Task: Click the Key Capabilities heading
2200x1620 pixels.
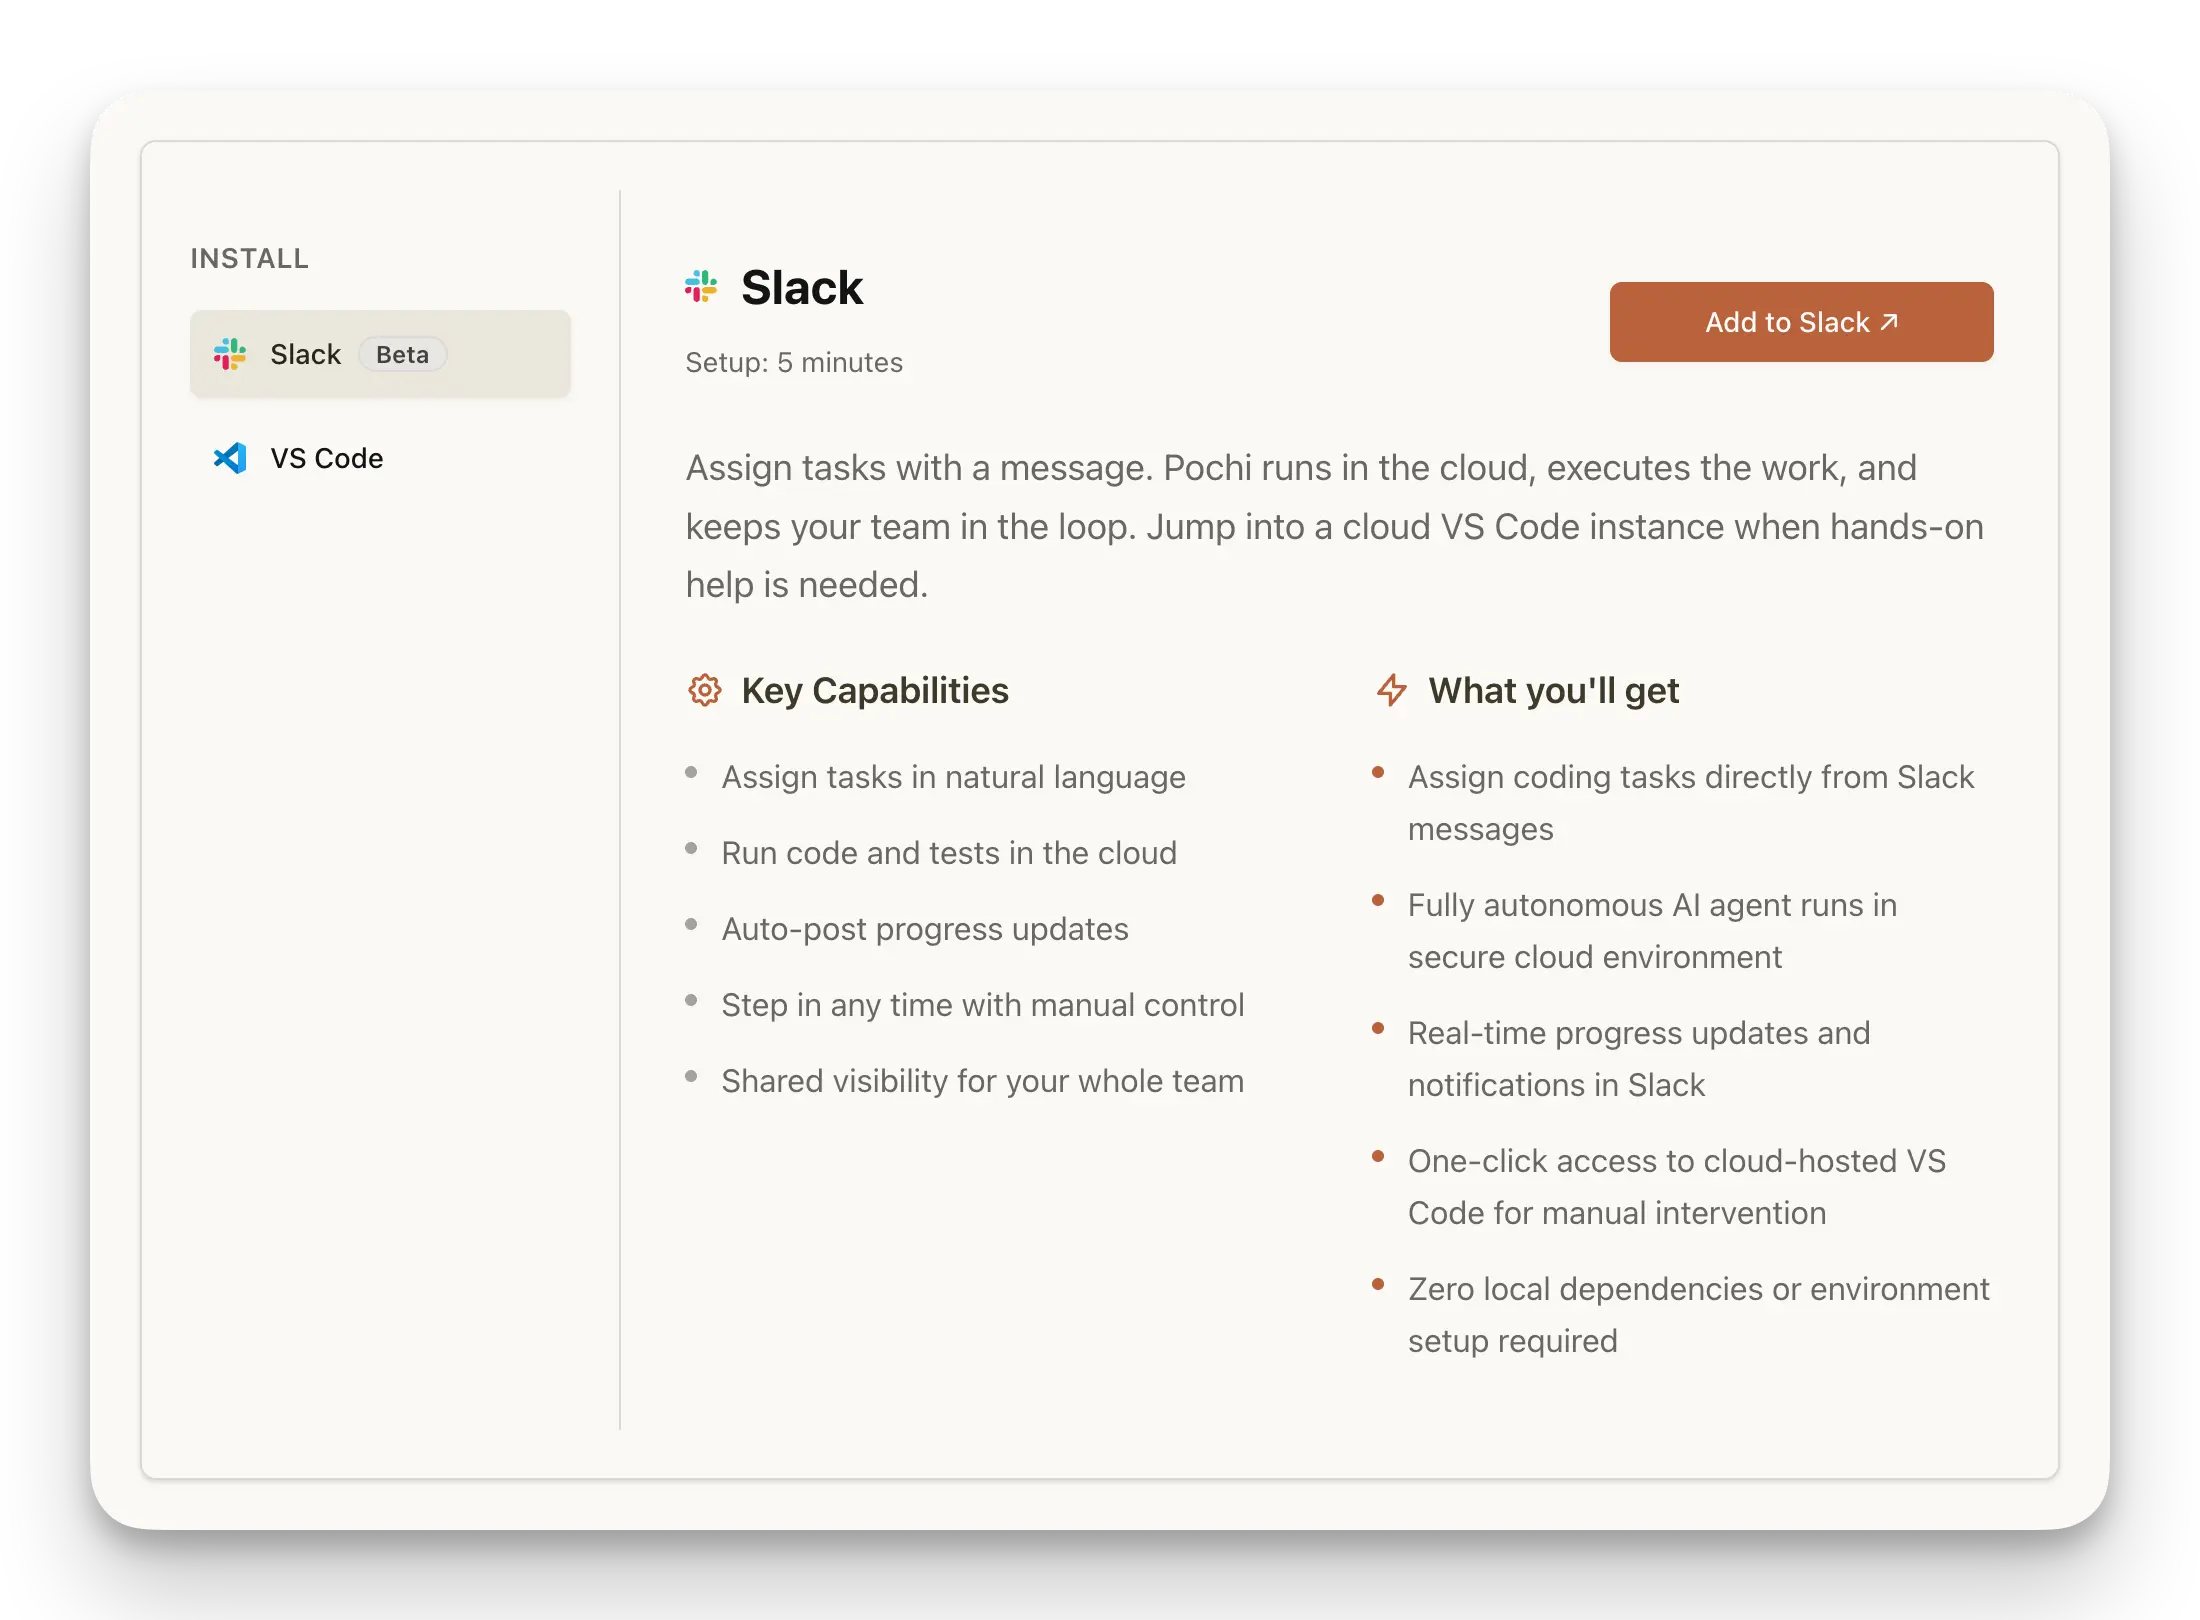Action: coord(875,691)
